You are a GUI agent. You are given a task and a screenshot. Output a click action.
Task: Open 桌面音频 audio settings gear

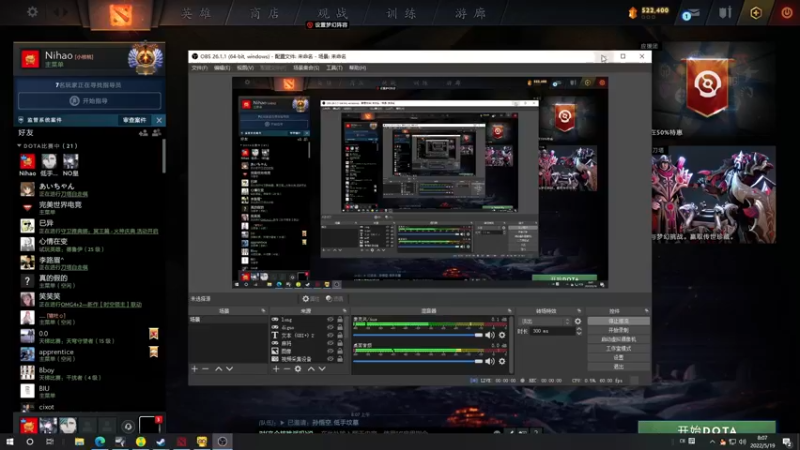[502, 361]
